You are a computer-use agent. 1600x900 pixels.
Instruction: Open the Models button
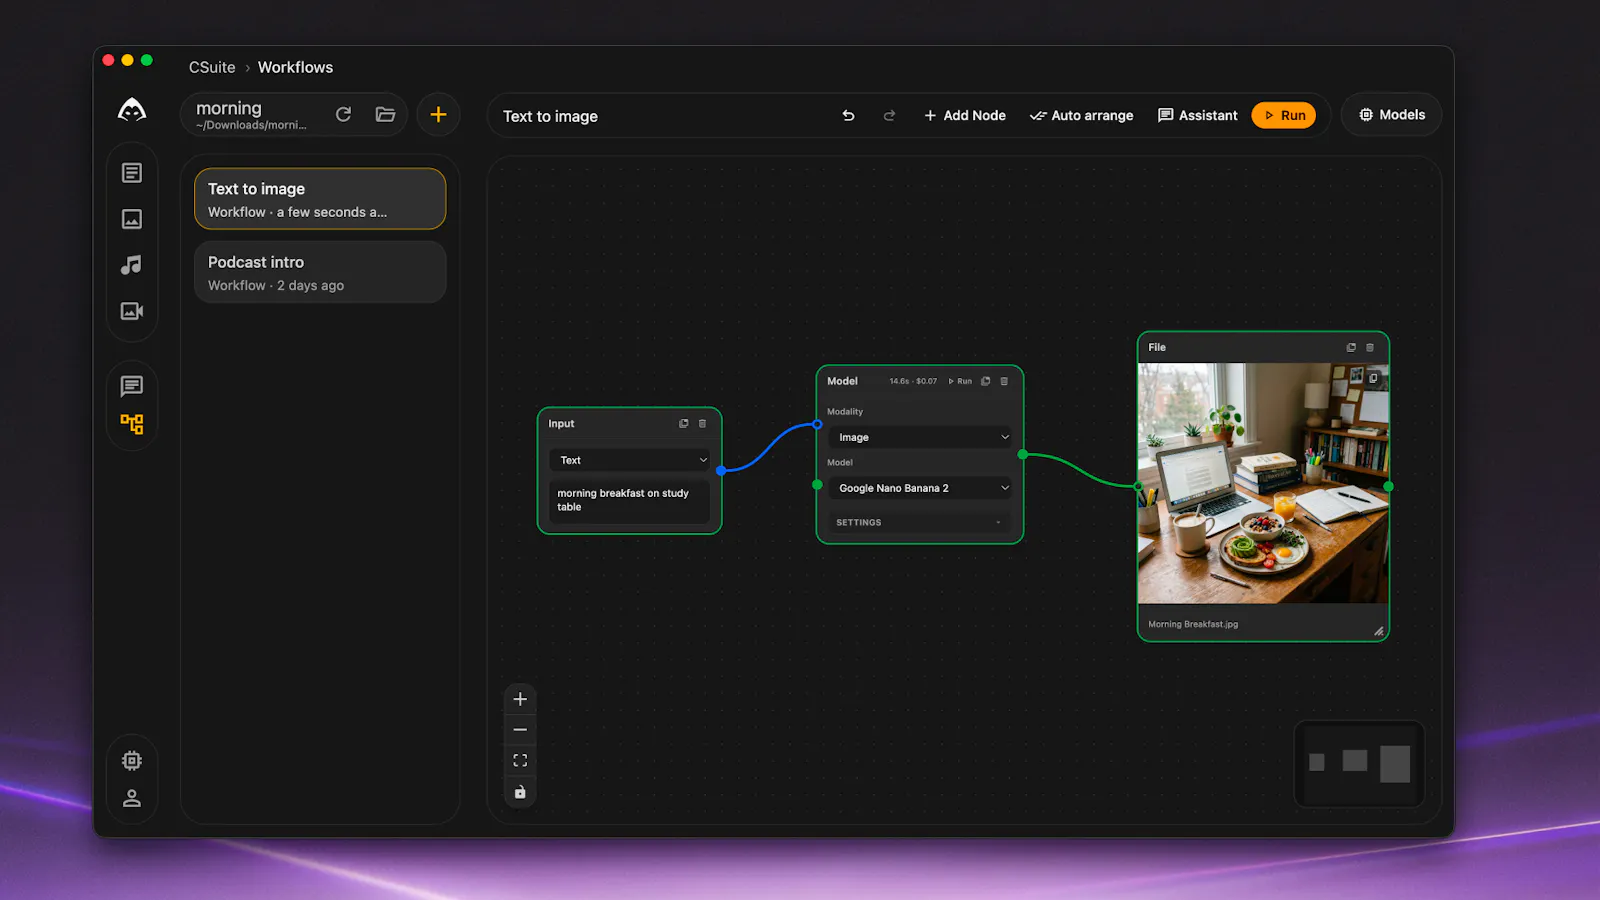[x=1392, y=115]
